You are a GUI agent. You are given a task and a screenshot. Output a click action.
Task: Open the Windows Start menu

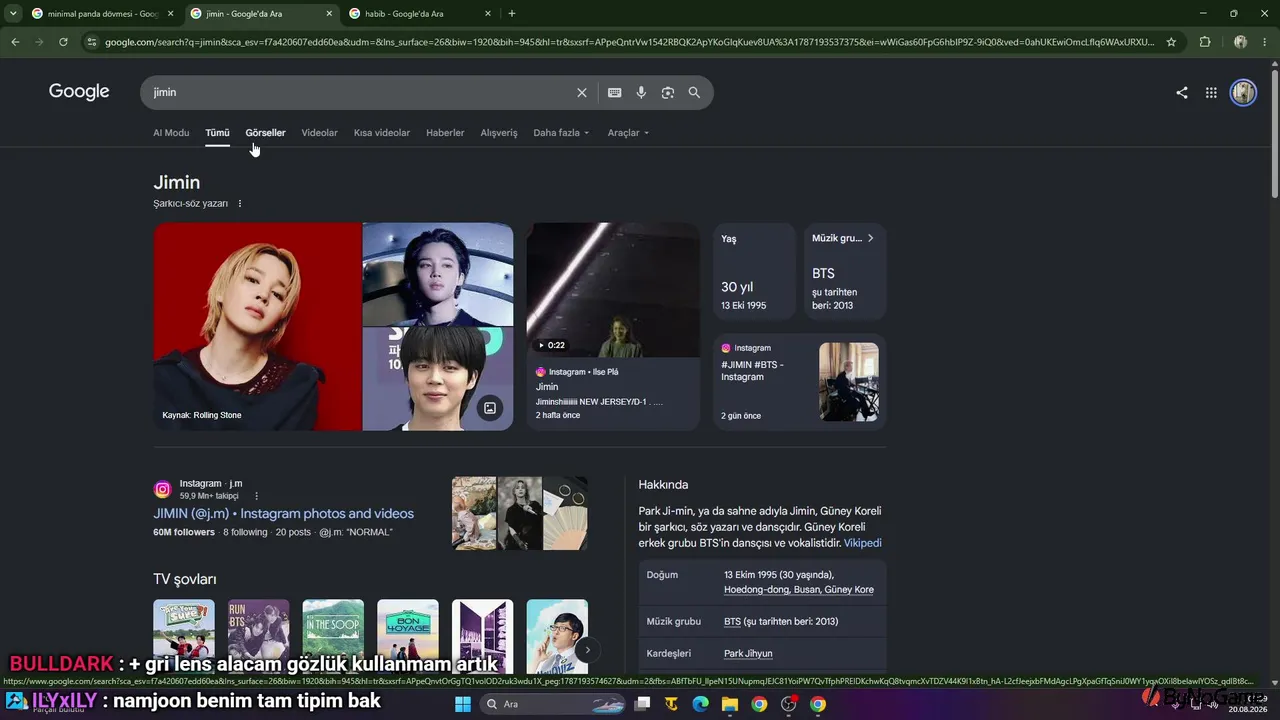point(463,704)
